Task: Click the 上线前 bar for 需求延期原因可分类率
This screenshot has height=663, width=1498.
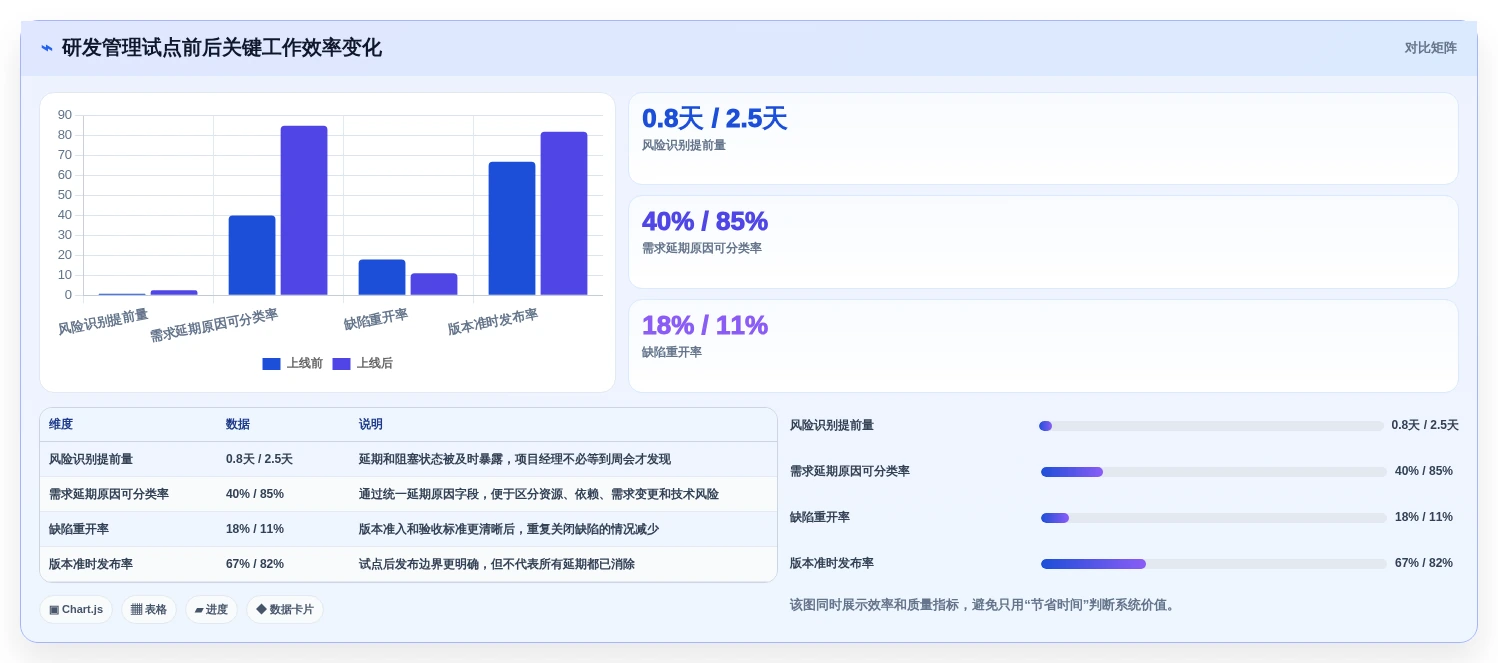Action: [252, 255]
